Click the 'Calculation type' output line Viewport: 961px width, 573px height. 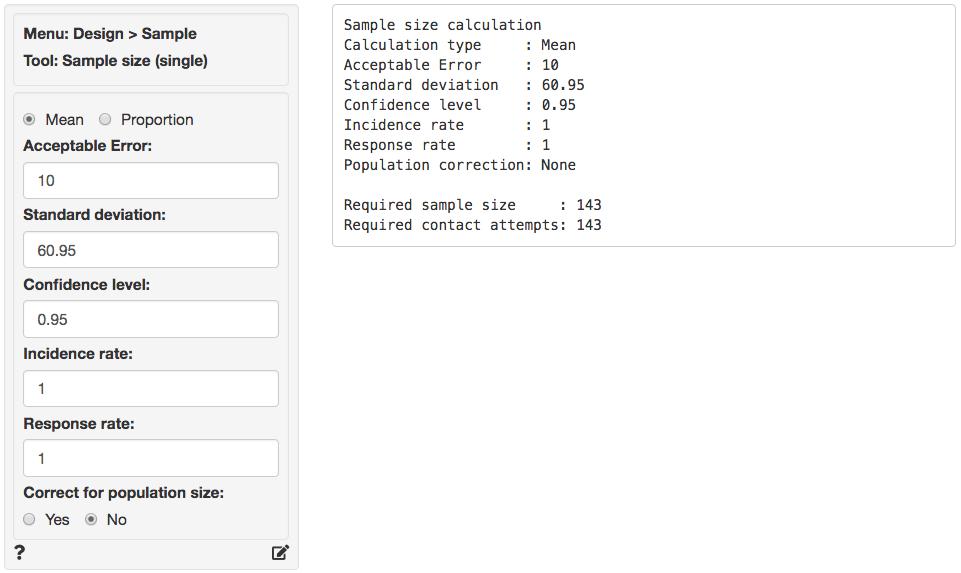click(x=460, y=45)
